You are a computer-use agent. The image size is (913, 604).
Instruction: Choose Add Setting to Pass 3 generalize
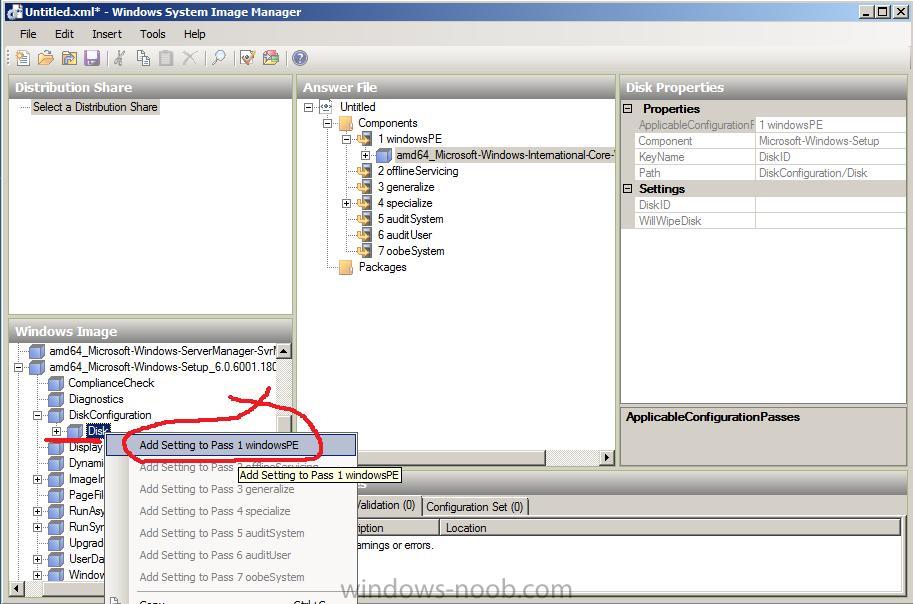pyautogui.click(x=232, y=489)
